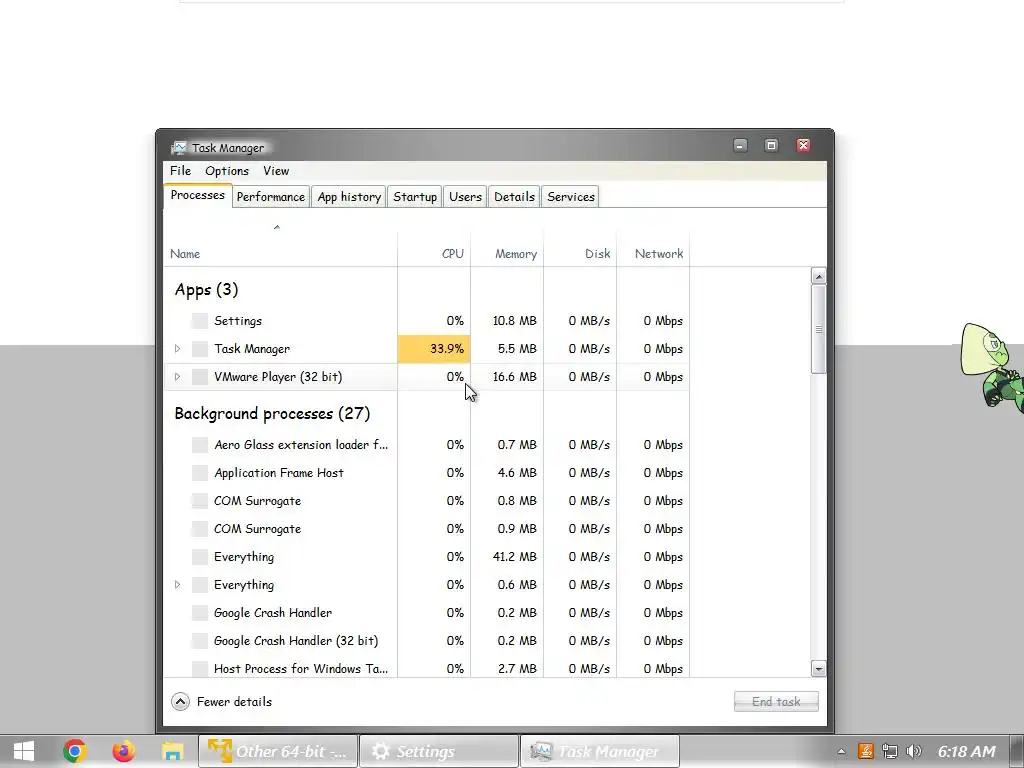Image resolution: width=1024 pixels, height=768 pixels.
Task: Click the VMware Player row icon
Action: tap(200, 377)
